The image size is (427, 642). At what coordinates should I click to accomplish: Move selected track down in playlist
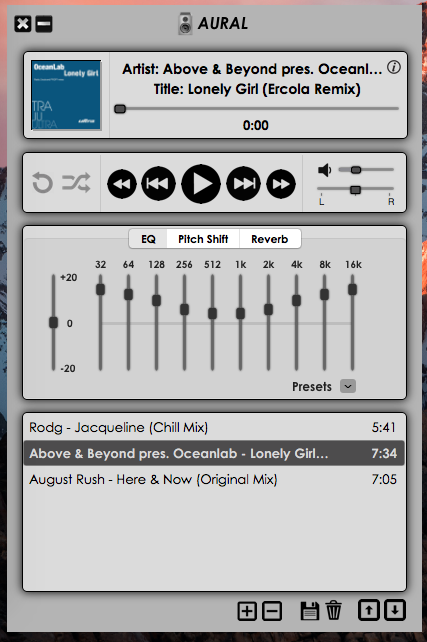395,610
